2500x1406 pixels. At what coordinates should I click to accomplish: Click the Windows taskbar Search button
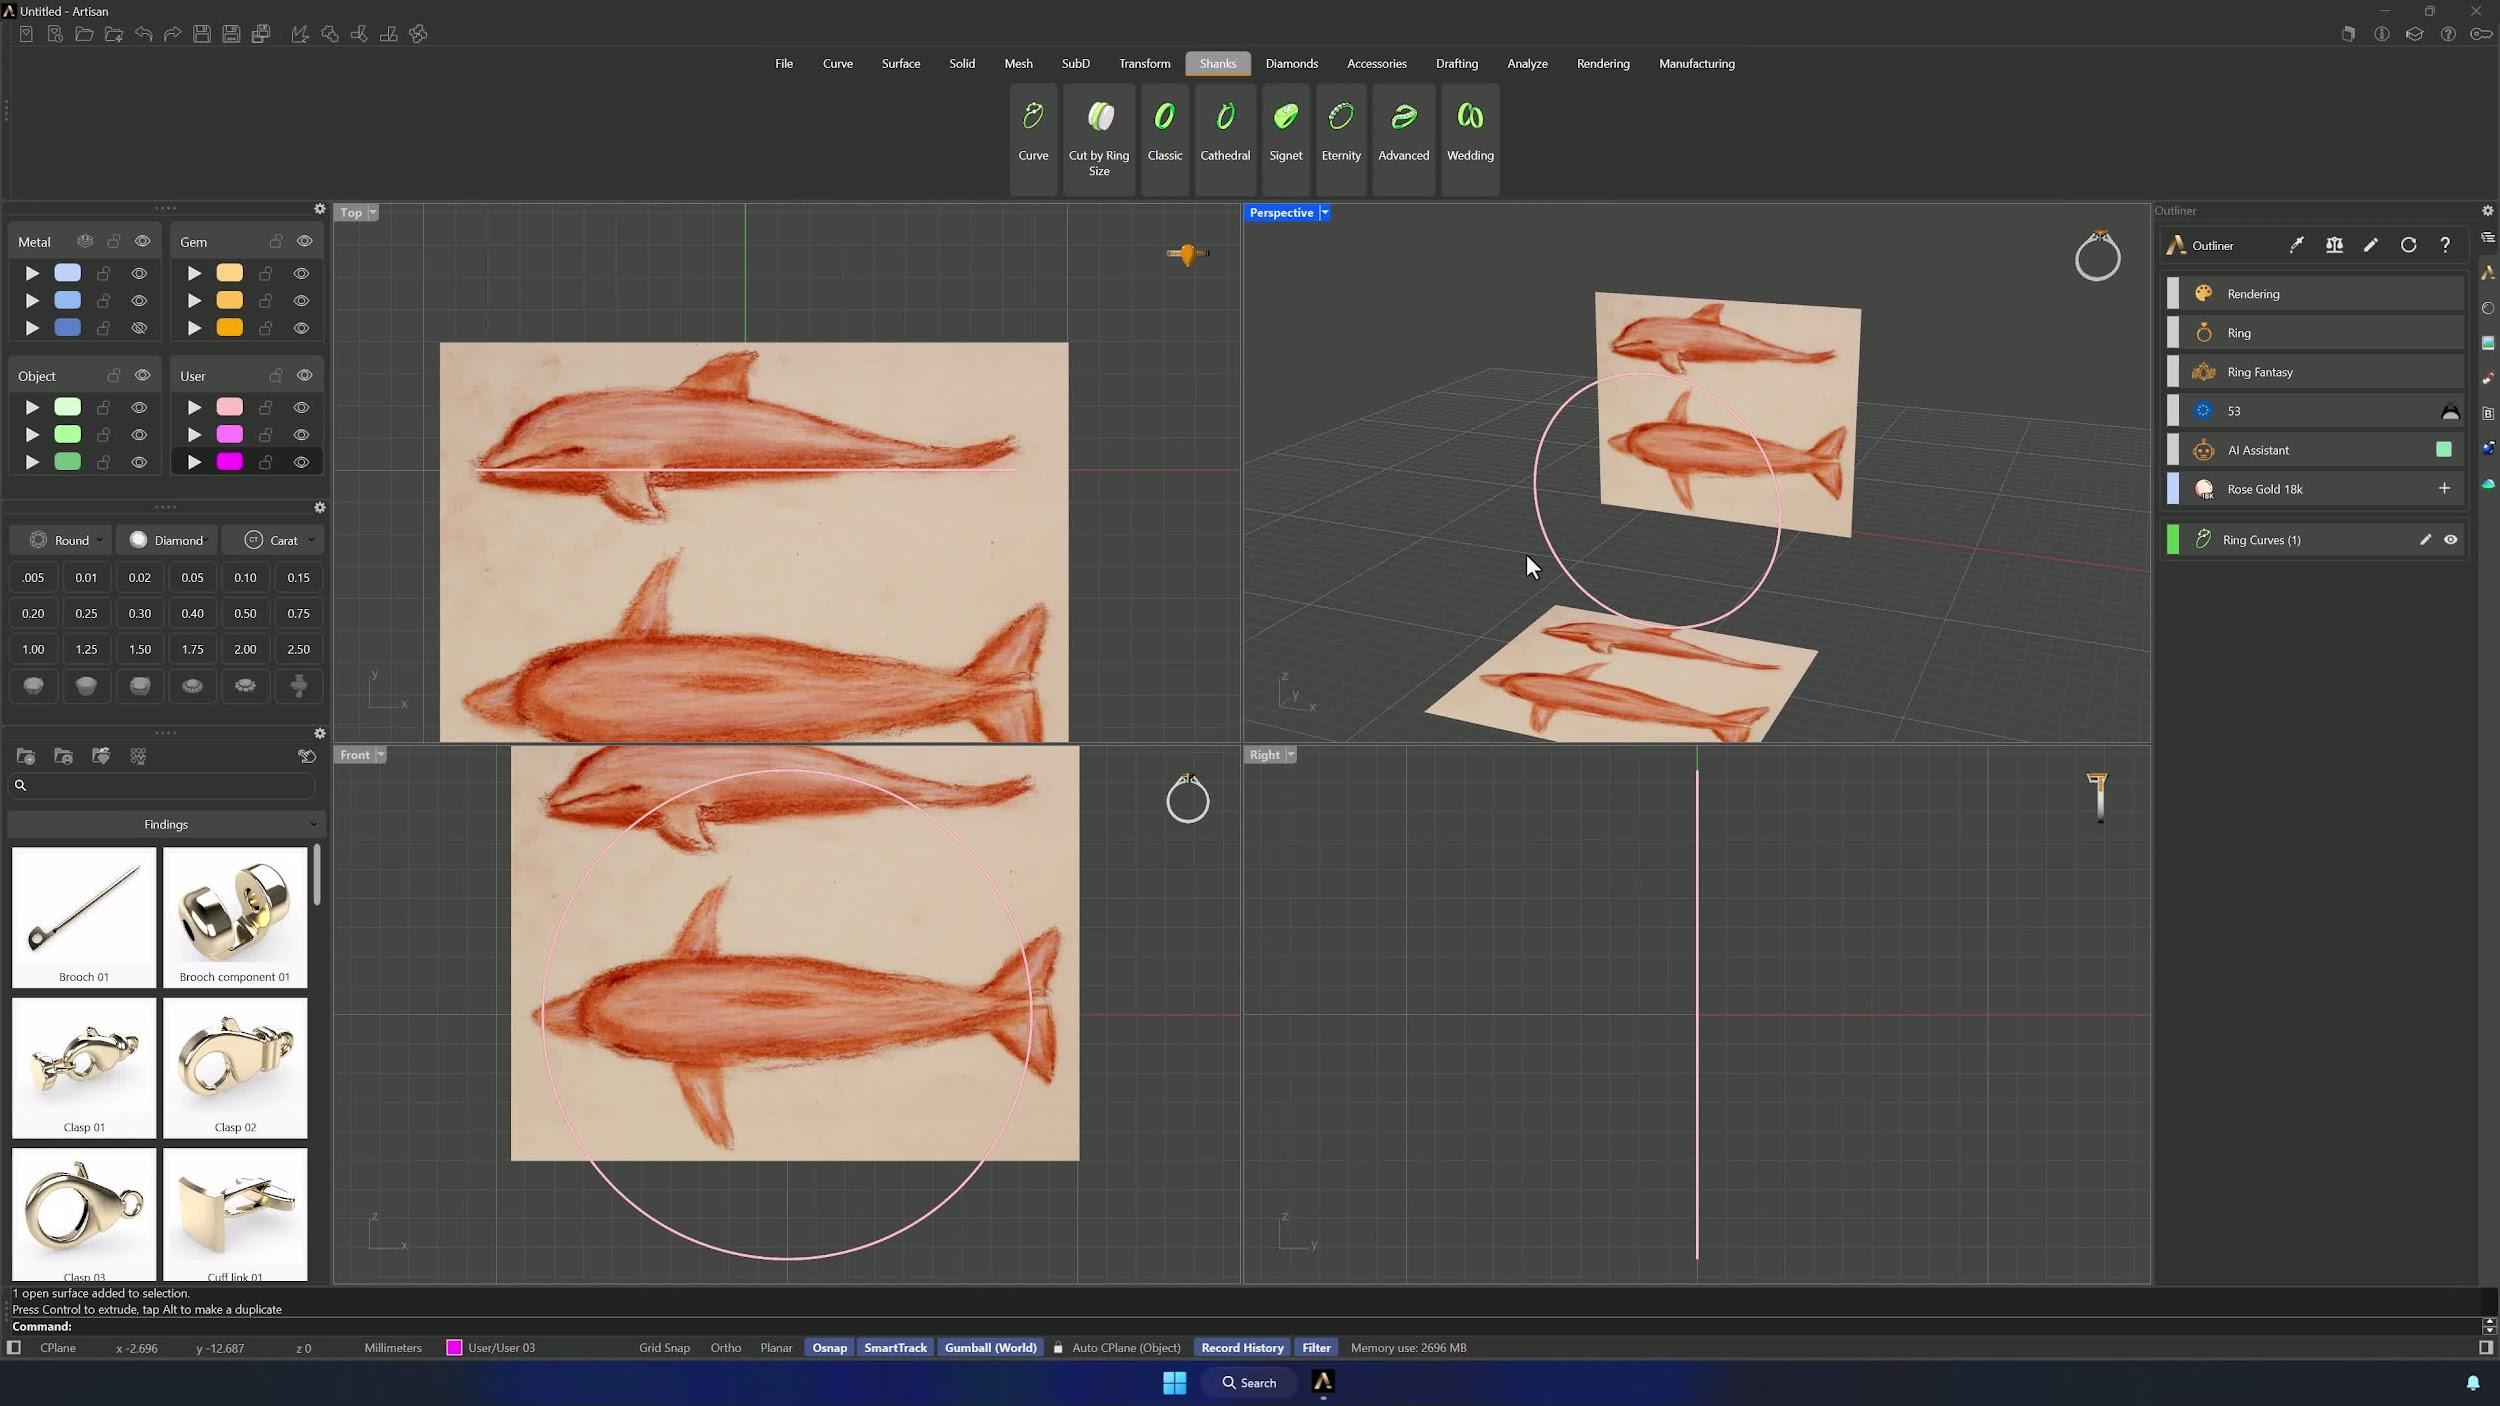[x=1249, y=1383]
